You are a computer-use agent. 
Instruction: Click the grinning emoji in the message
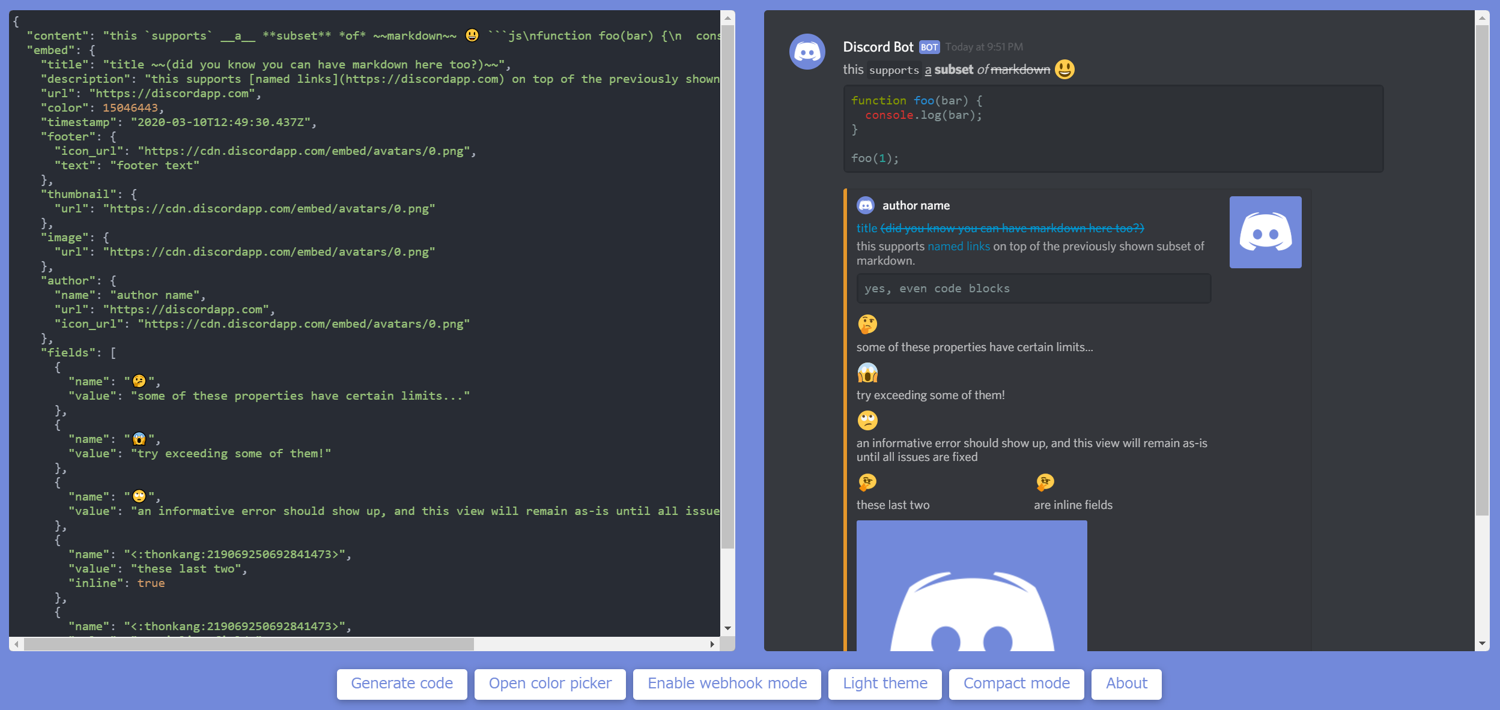pos(1065,69)
